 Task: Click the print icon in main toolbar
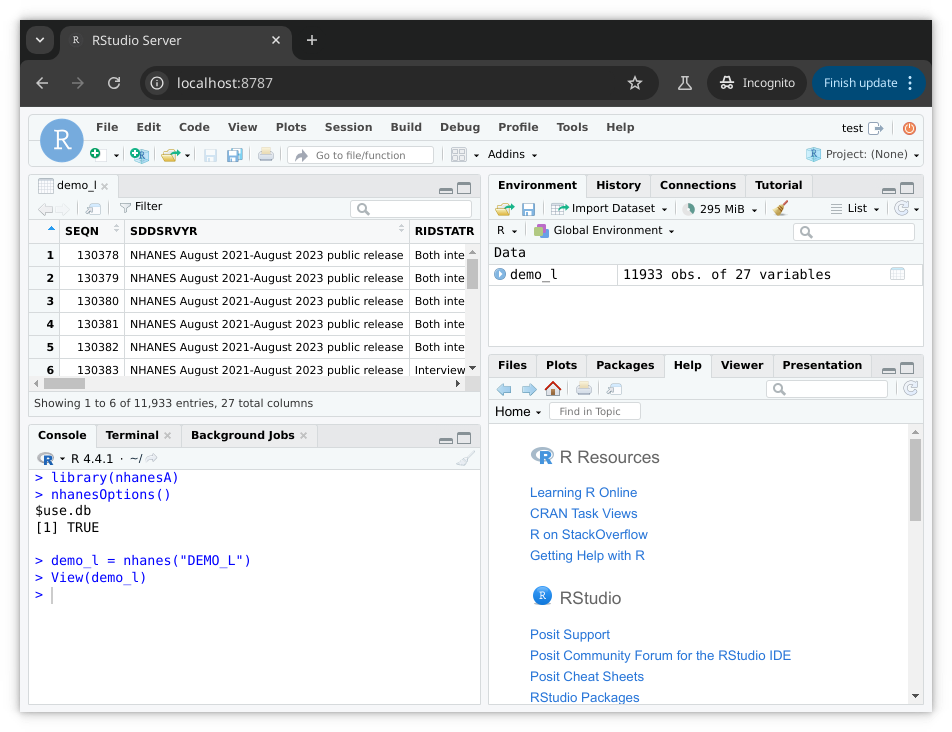265,155
